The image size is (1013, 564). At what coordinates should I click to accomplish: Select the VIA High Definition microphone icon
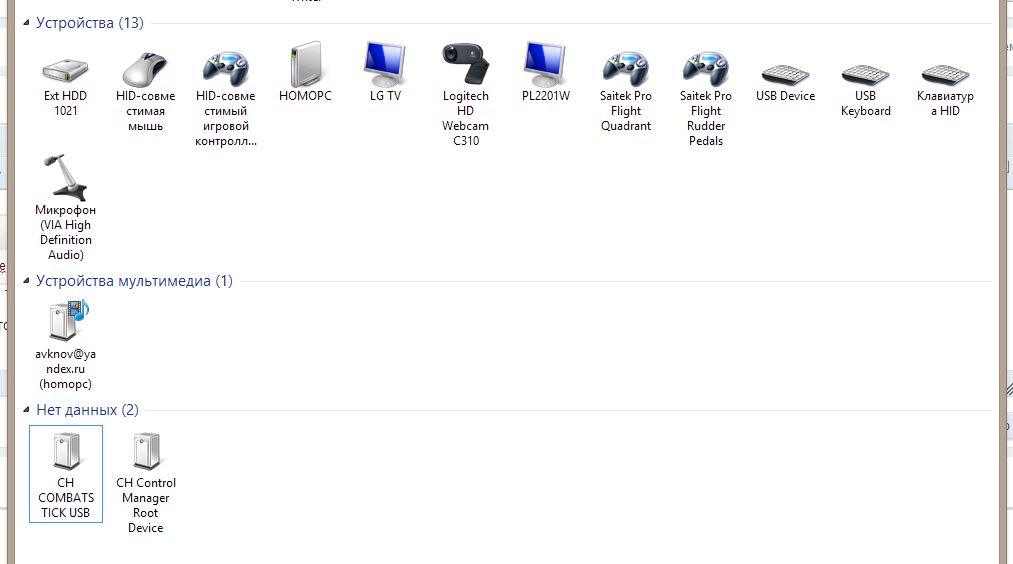[x=65, y=177]
